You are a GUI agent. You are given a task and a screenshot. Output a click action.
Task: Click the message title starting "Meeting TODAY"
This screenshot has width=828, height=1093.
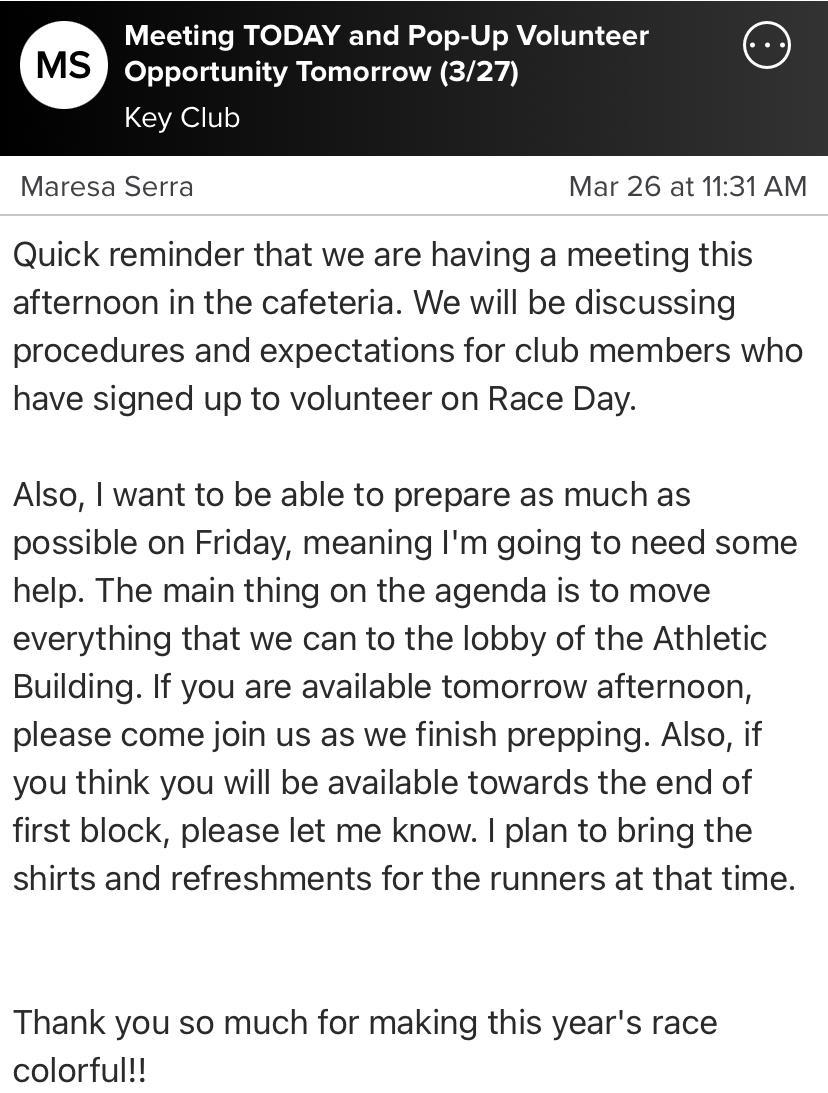(x=386, y=55)
